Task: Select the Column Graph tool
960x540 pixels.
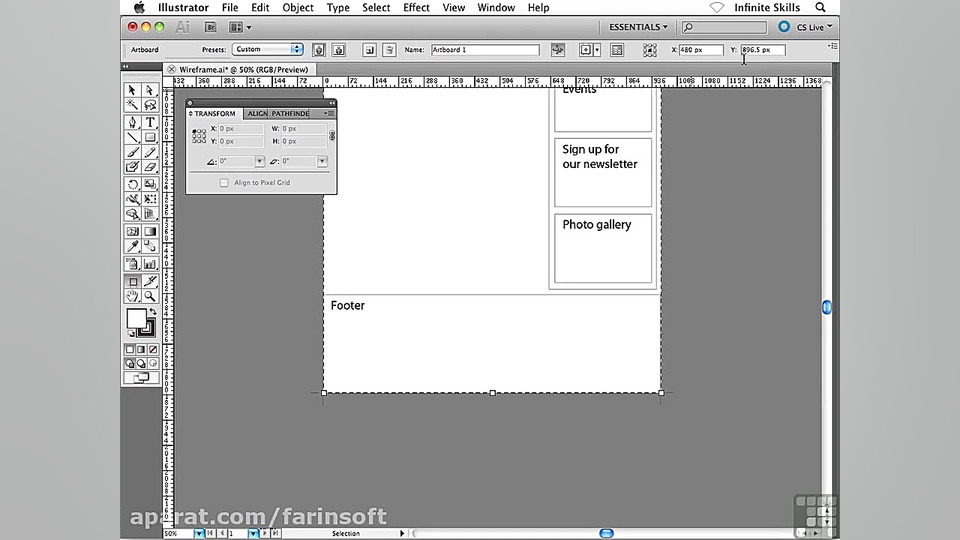Action: pos(150,264)
